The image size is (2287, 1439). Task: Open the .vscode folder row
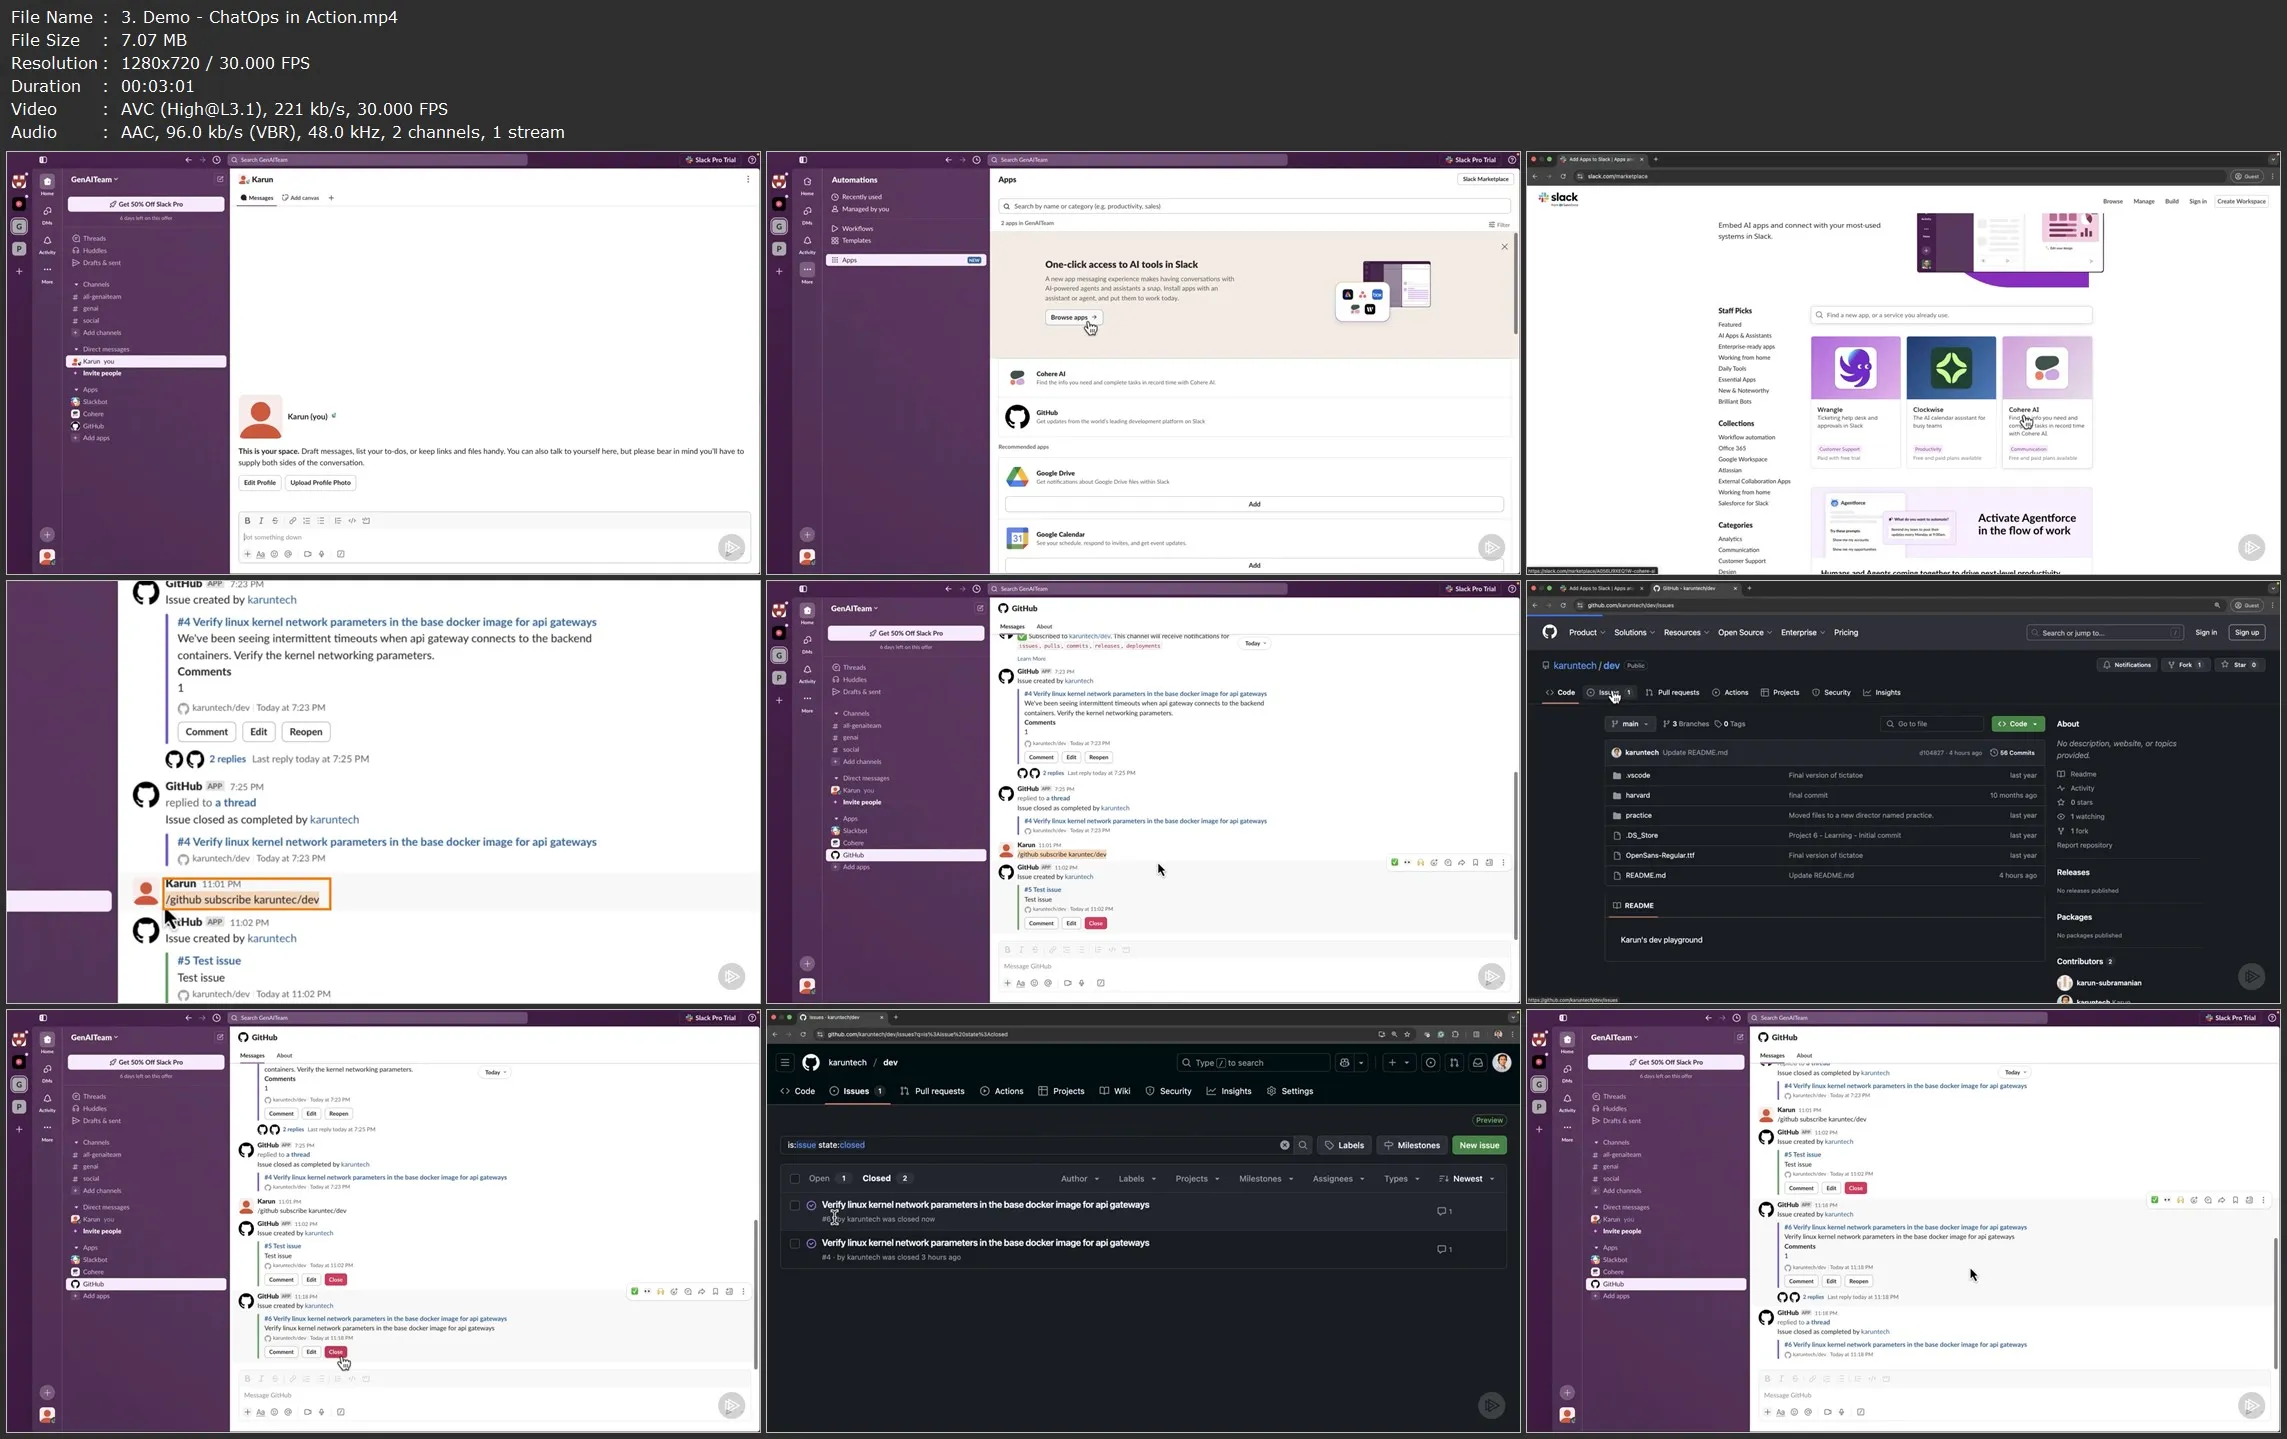click(x=1825, y=776)
